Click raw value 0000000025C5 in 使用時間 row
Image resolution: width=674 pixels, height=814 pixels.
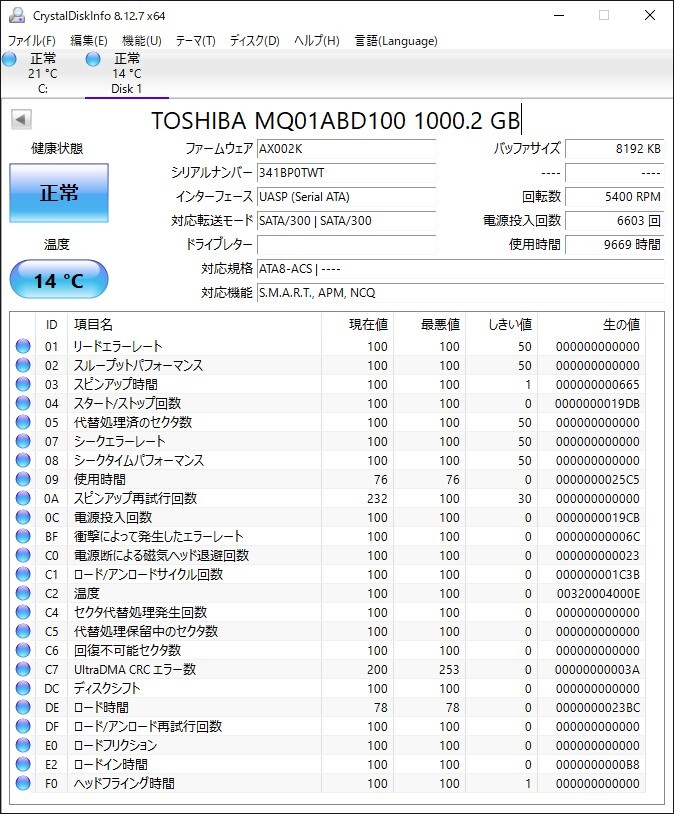pyautogui.click(x=598, y=480)
